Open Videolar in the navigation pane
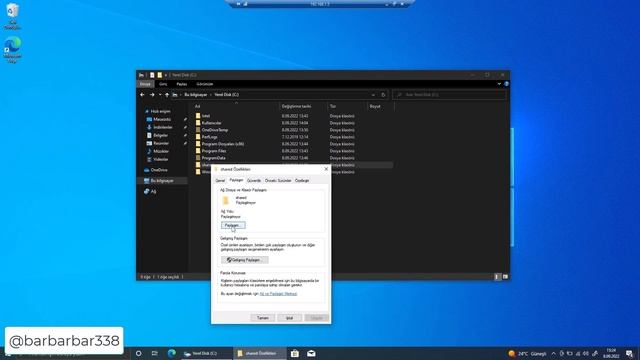640x360 pixels. 160,159
